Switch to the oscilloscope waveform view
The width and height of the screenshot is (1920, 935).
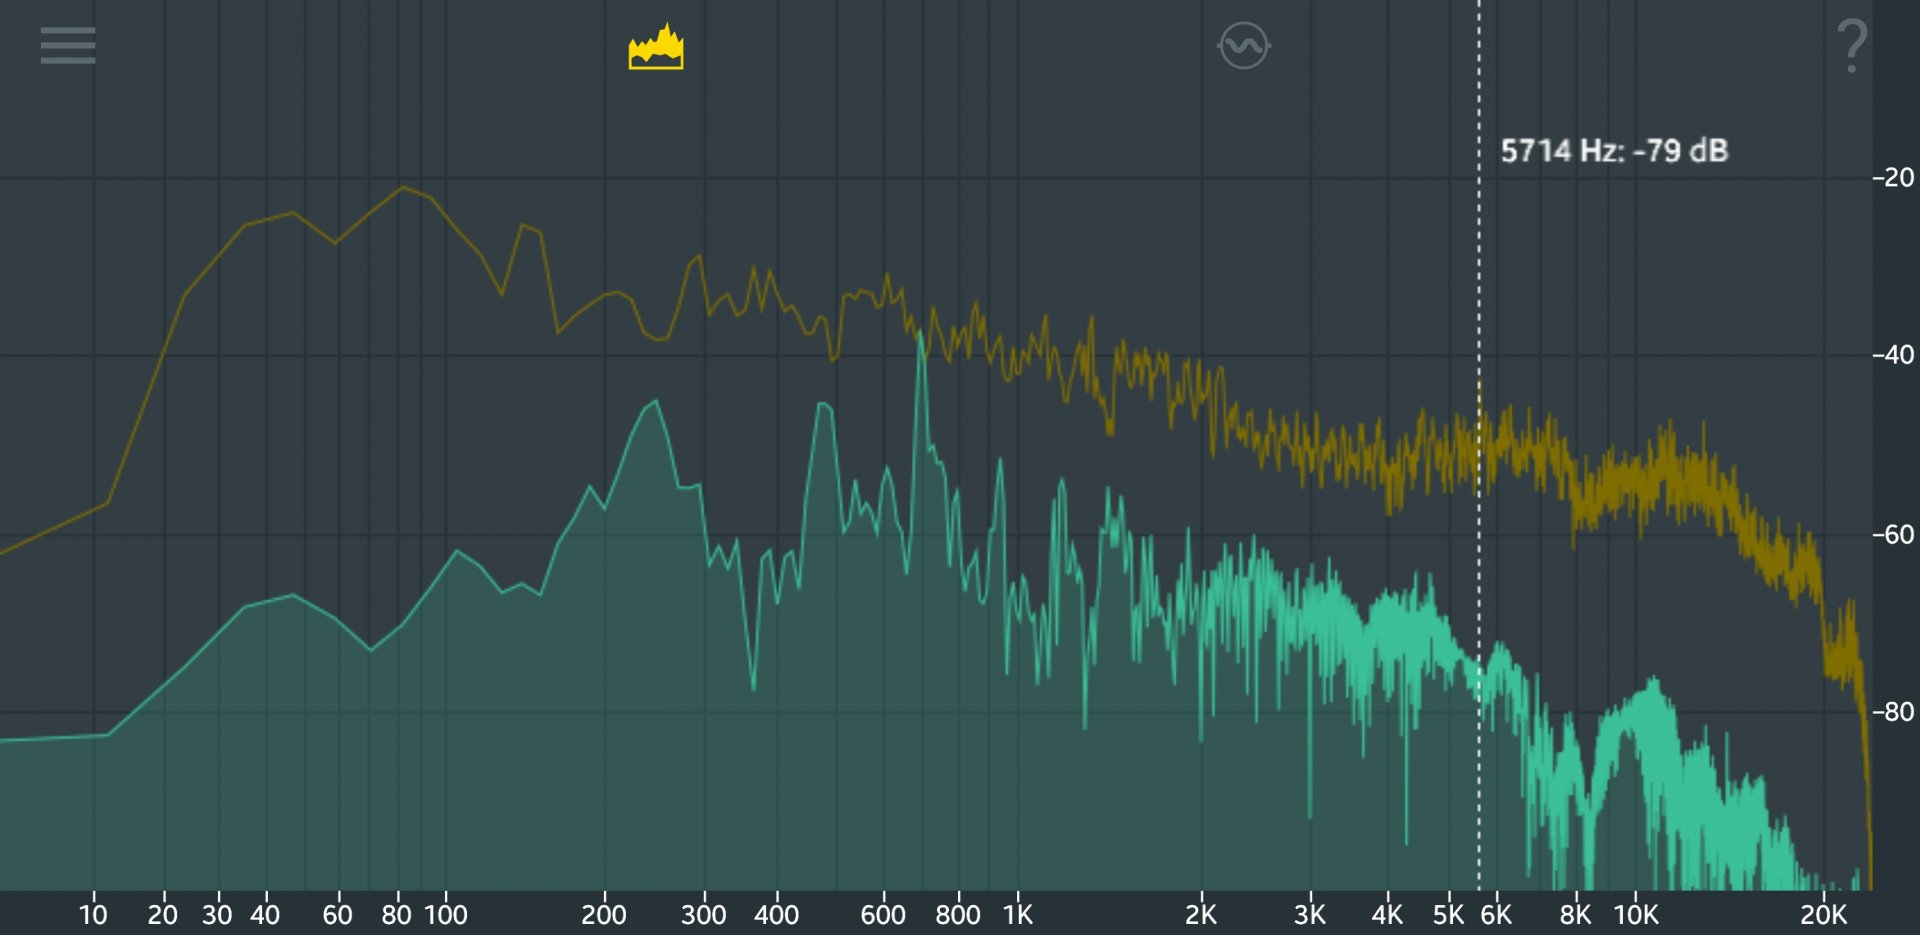point(1243,46)
